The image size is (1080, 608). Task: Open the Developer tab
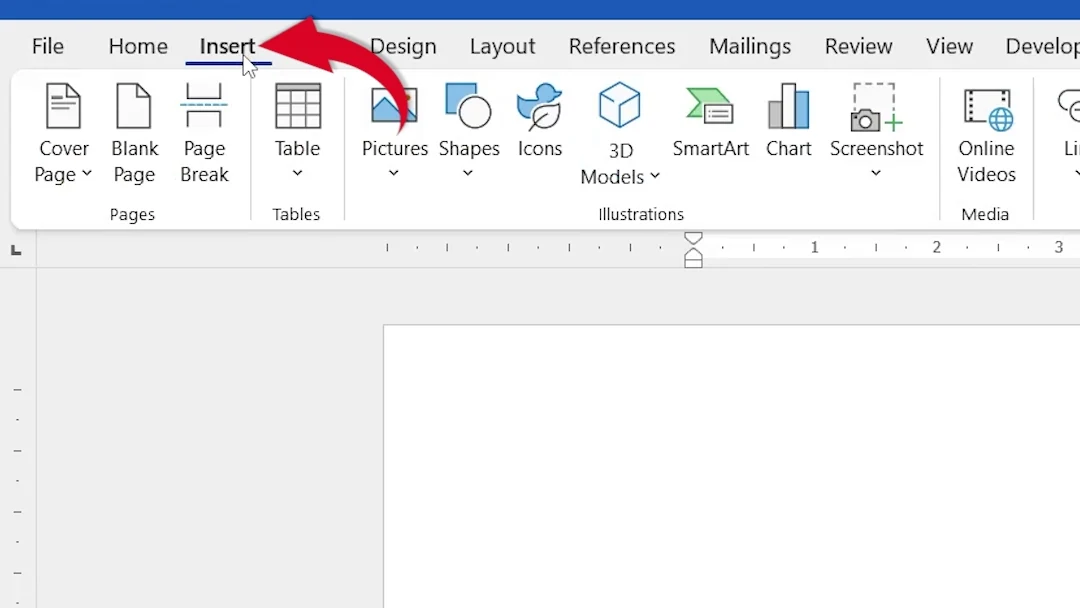click(1041, 46)
